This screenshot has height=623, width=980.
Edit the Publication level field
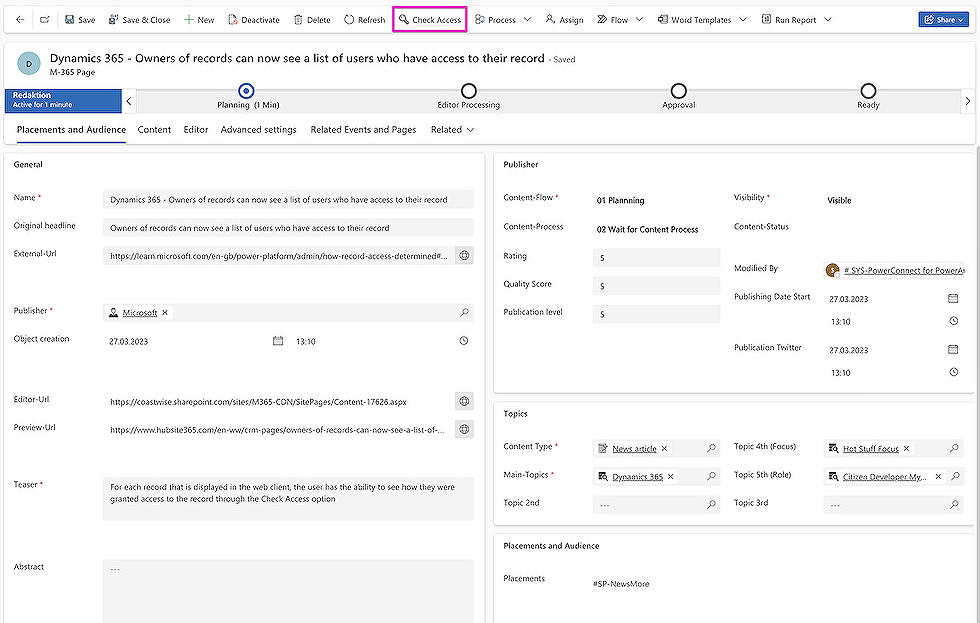tap(656, 314)
